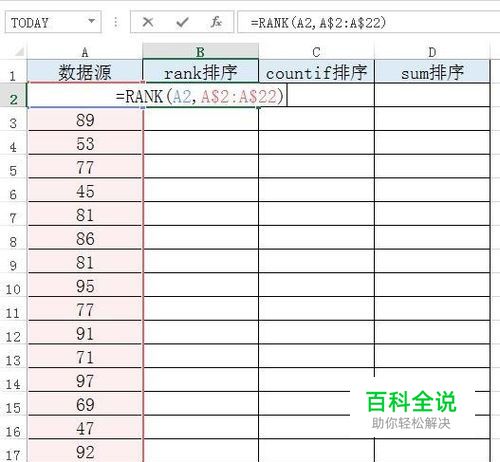Expand the Name Box dropdown arrow

point(91,21)
